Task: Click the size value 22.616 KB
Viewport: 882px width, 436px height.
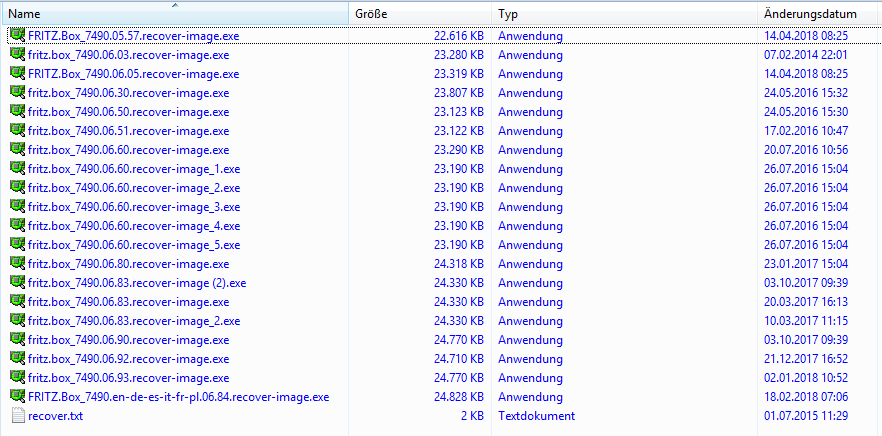Action: (459, 36)
